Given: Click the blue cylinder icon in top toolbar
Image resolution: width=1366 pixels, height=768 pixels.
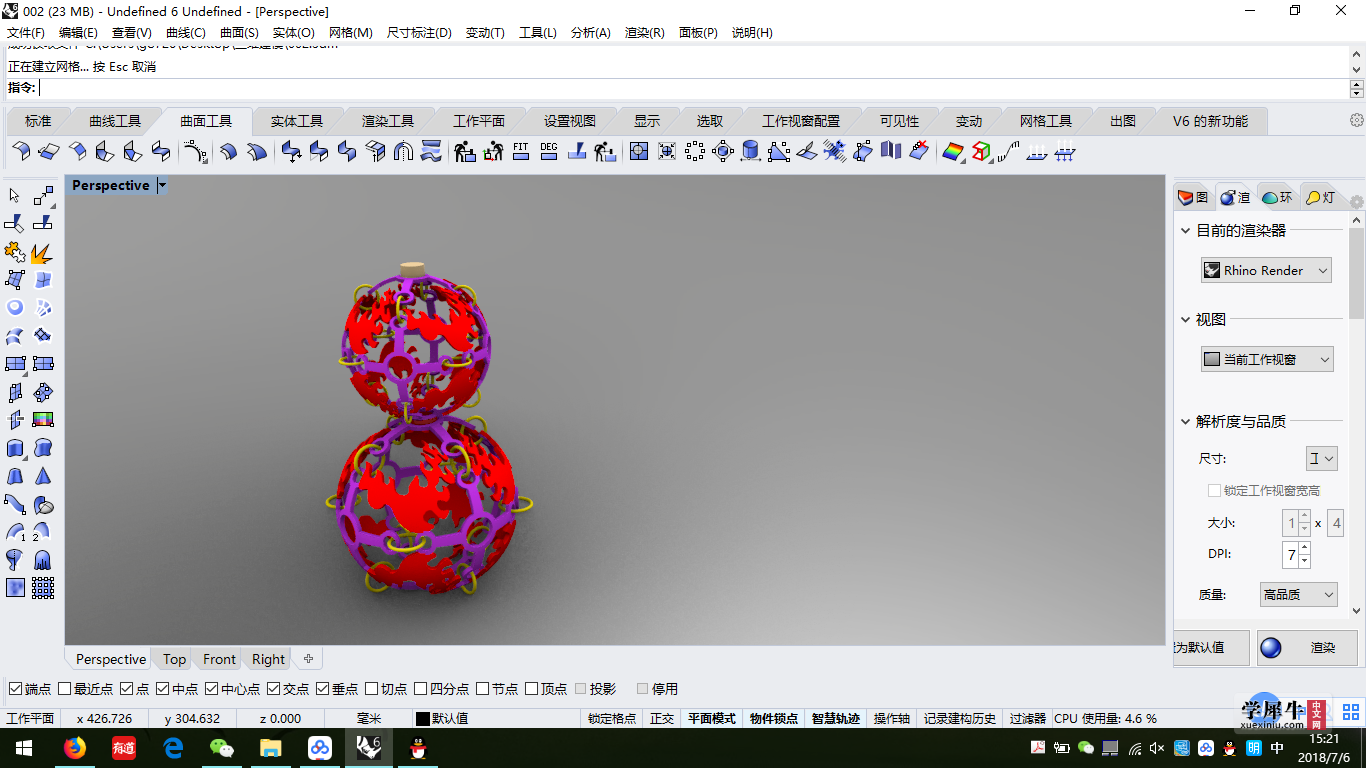Looking at the screenshot, I should pos(751,151).
